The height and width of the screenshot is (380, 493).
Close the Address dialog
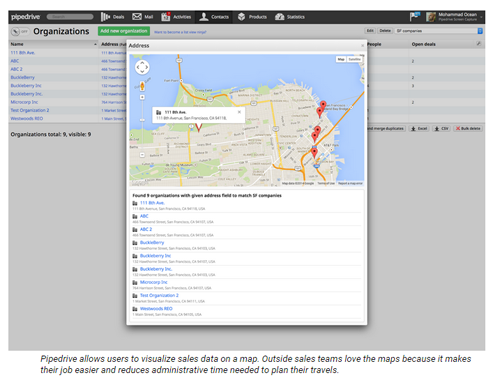[x=362, y=46]
